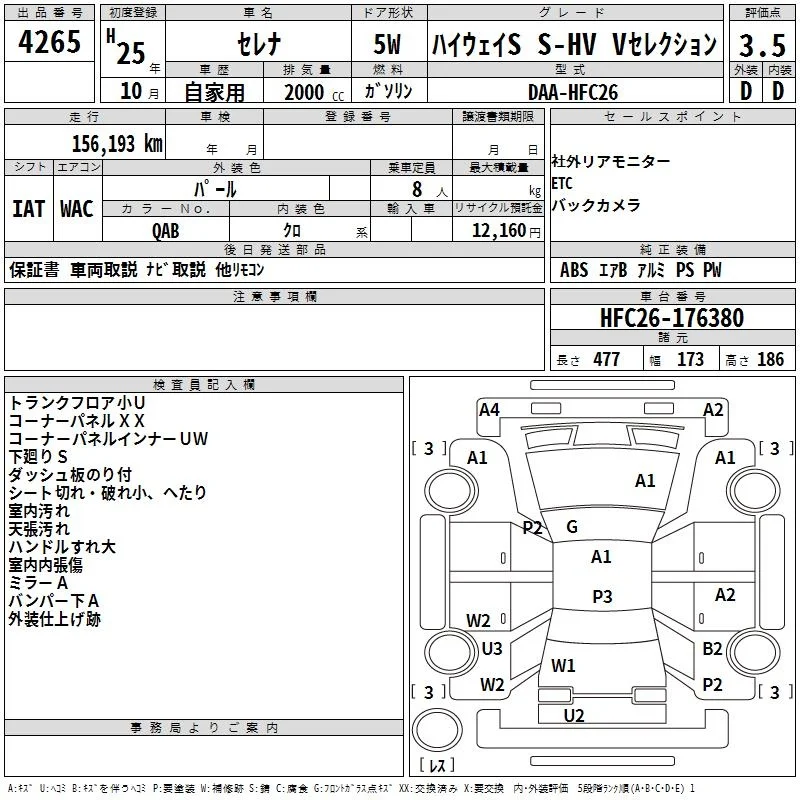The image size is (800, 800).
Task: Click inspector note ダッシュ板のり付
Action: tap(70, 475)
